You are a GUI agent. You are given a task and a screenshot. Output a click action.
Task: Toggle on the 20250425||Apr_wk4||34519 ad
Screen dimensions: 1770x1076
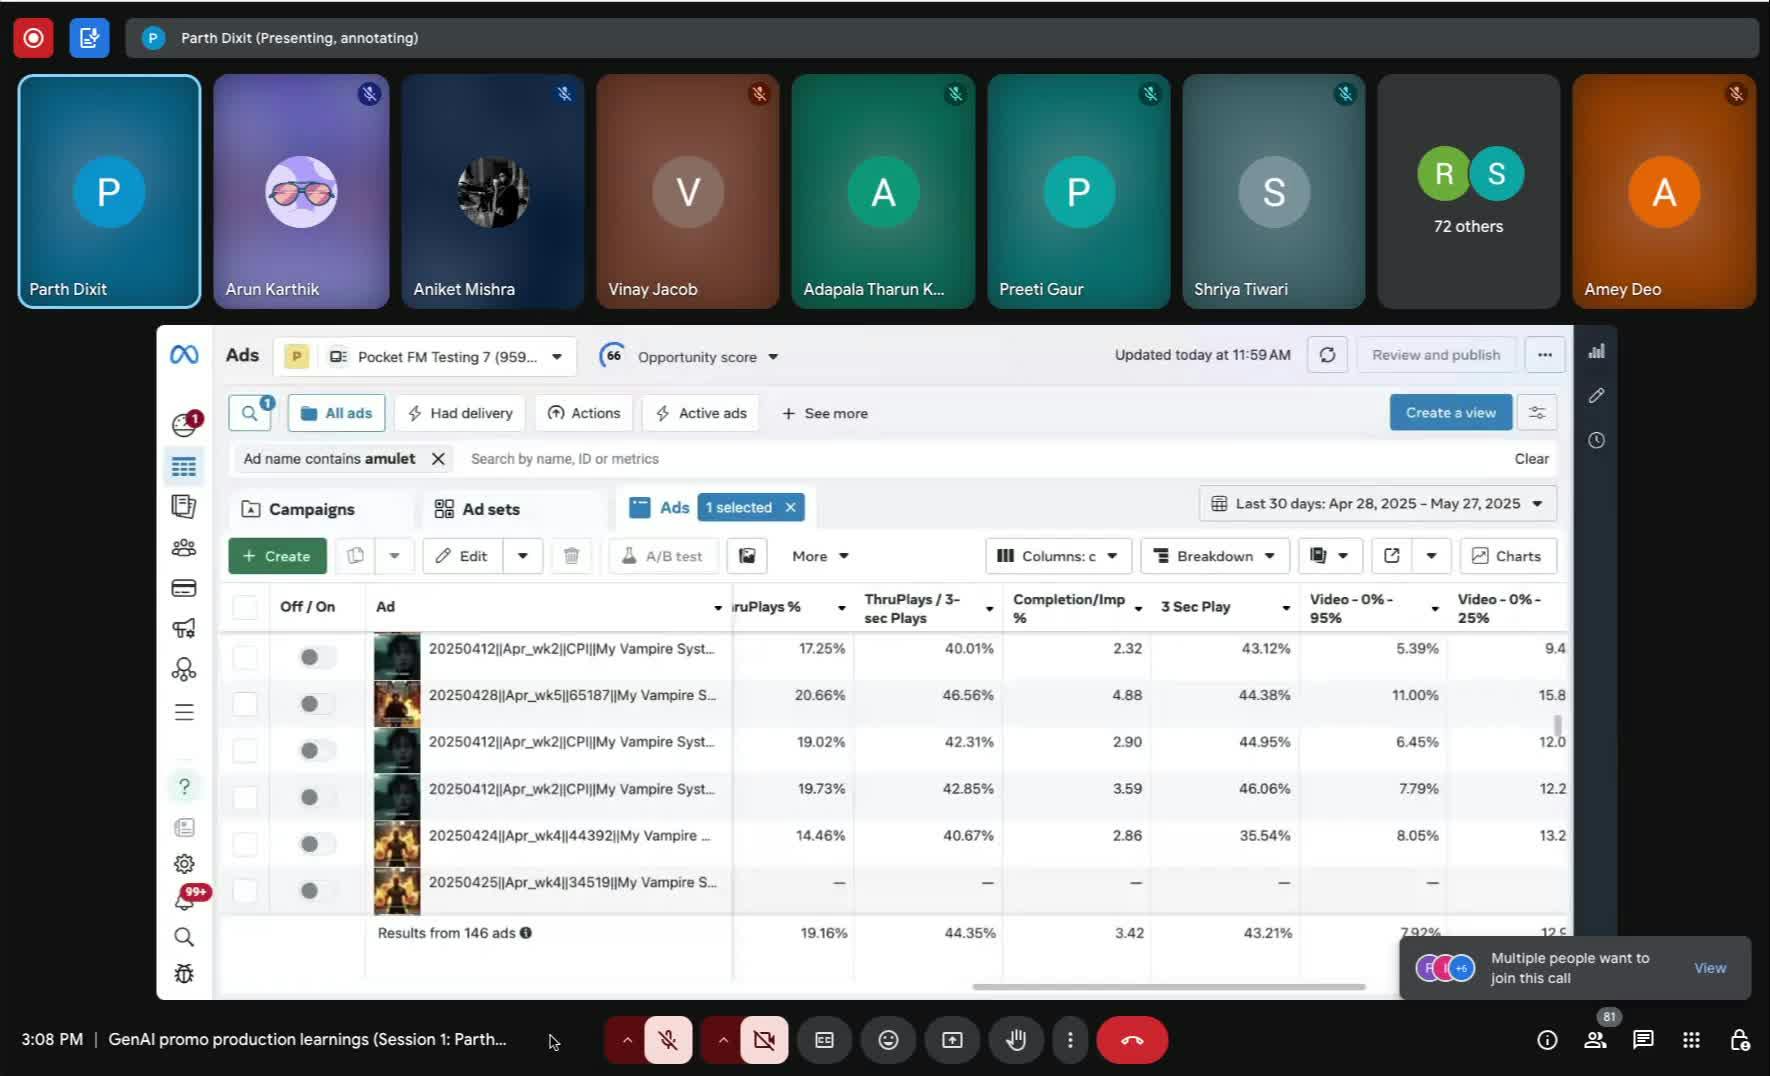(x=316, y=890)
